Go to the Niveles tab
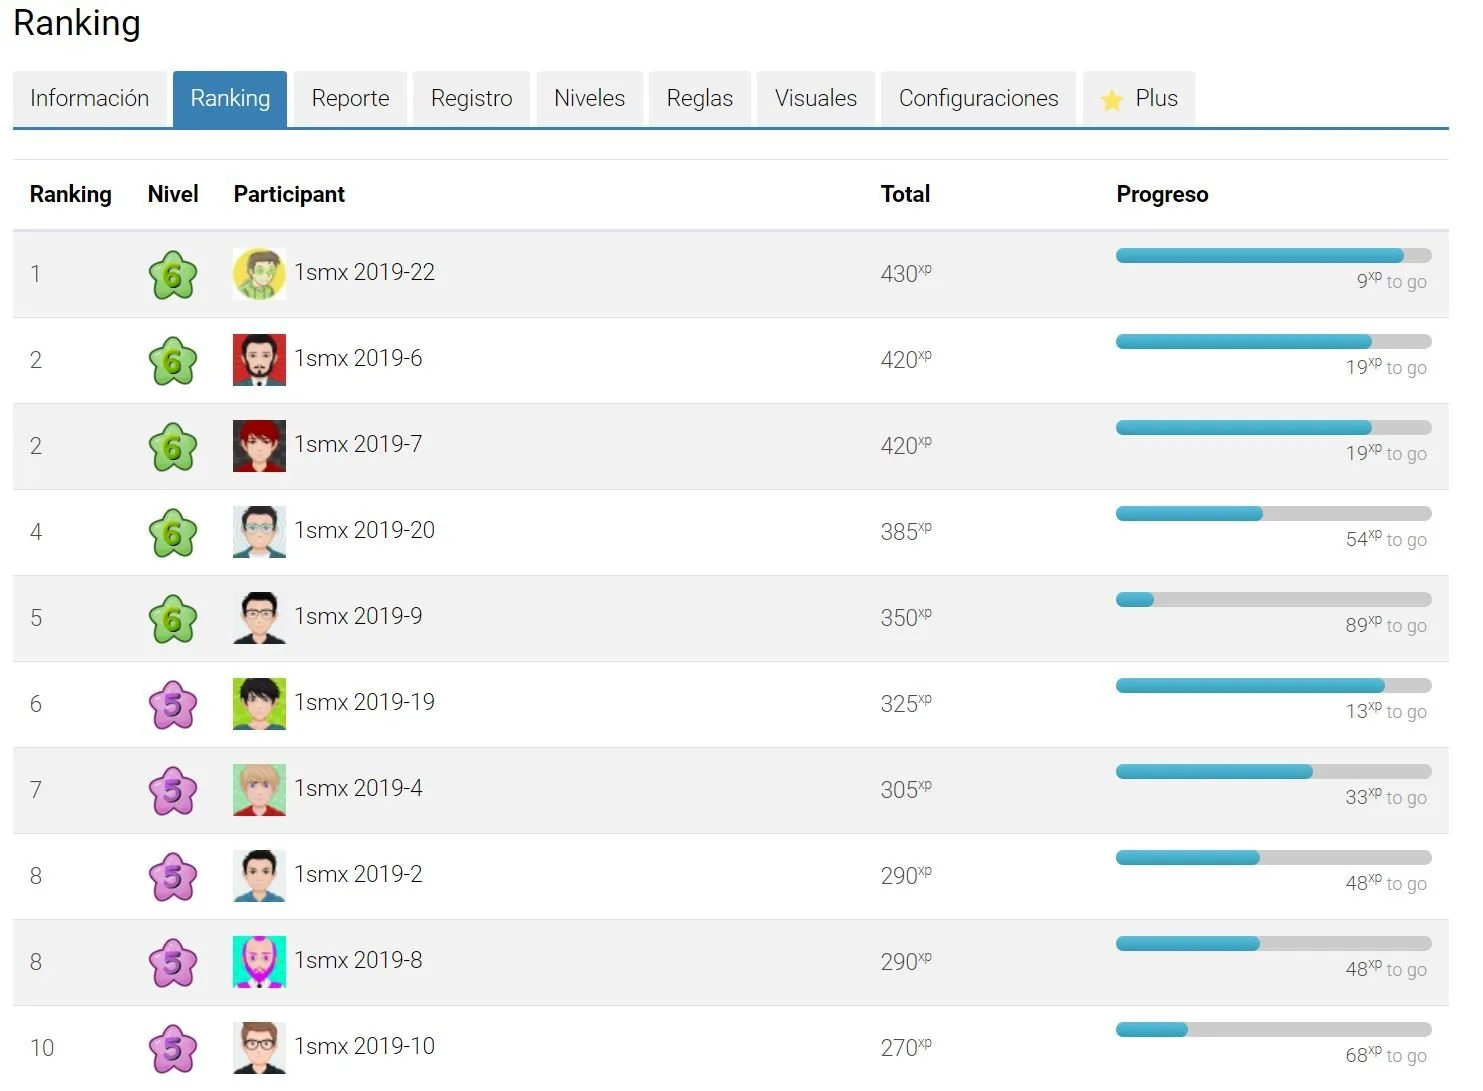The image size is (1483, 1091). (x=590, y=99)
